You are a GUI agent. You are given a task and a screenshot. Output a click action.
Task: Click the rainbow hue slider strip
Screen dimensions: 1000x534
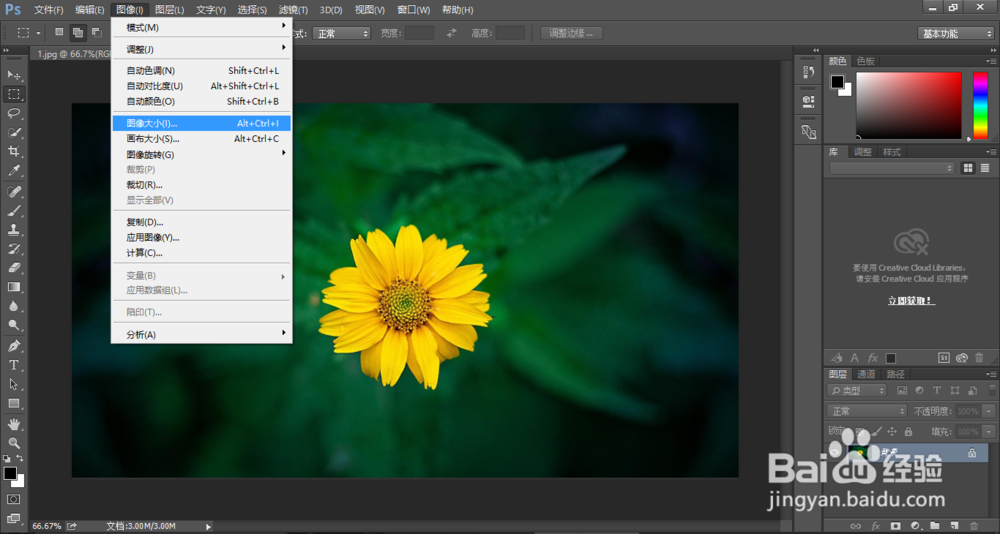[980, 105]
